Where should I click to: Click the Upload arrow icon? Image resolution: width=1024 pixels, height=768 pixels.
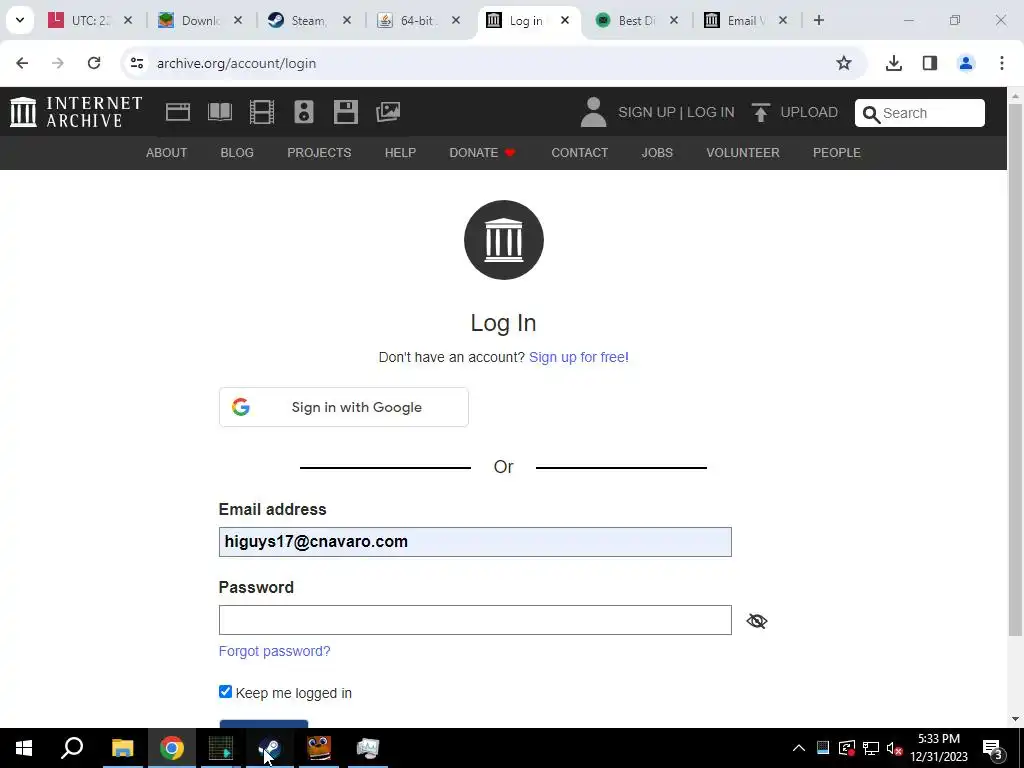pos(760,112)
